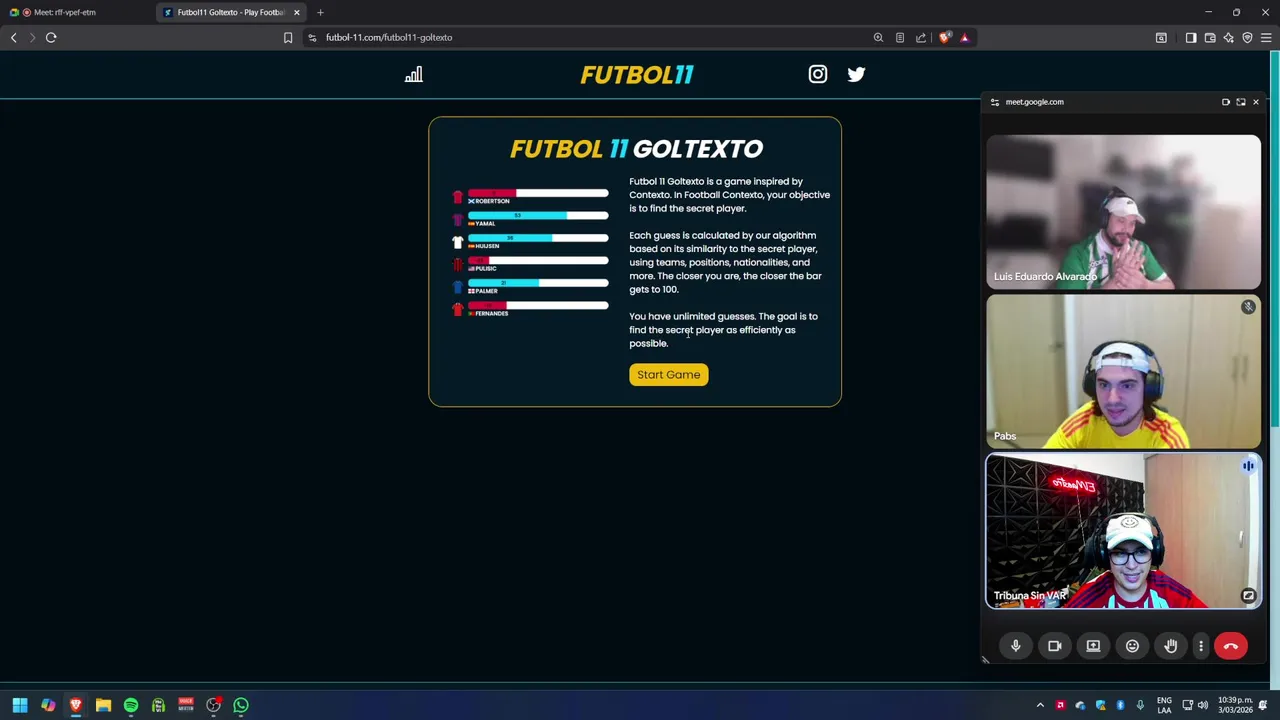Expand the Meet picture-in-picture window
Viewport: 1280px width, 720px height.
coord(1241,102)
